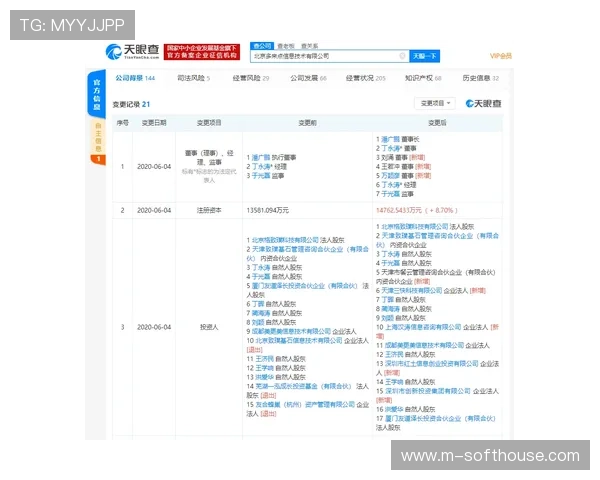The width and height of the screenshot is (600, 480).
Task: Open 丁永涛 经理 link in 变更前 column
Action: [262, 167]
